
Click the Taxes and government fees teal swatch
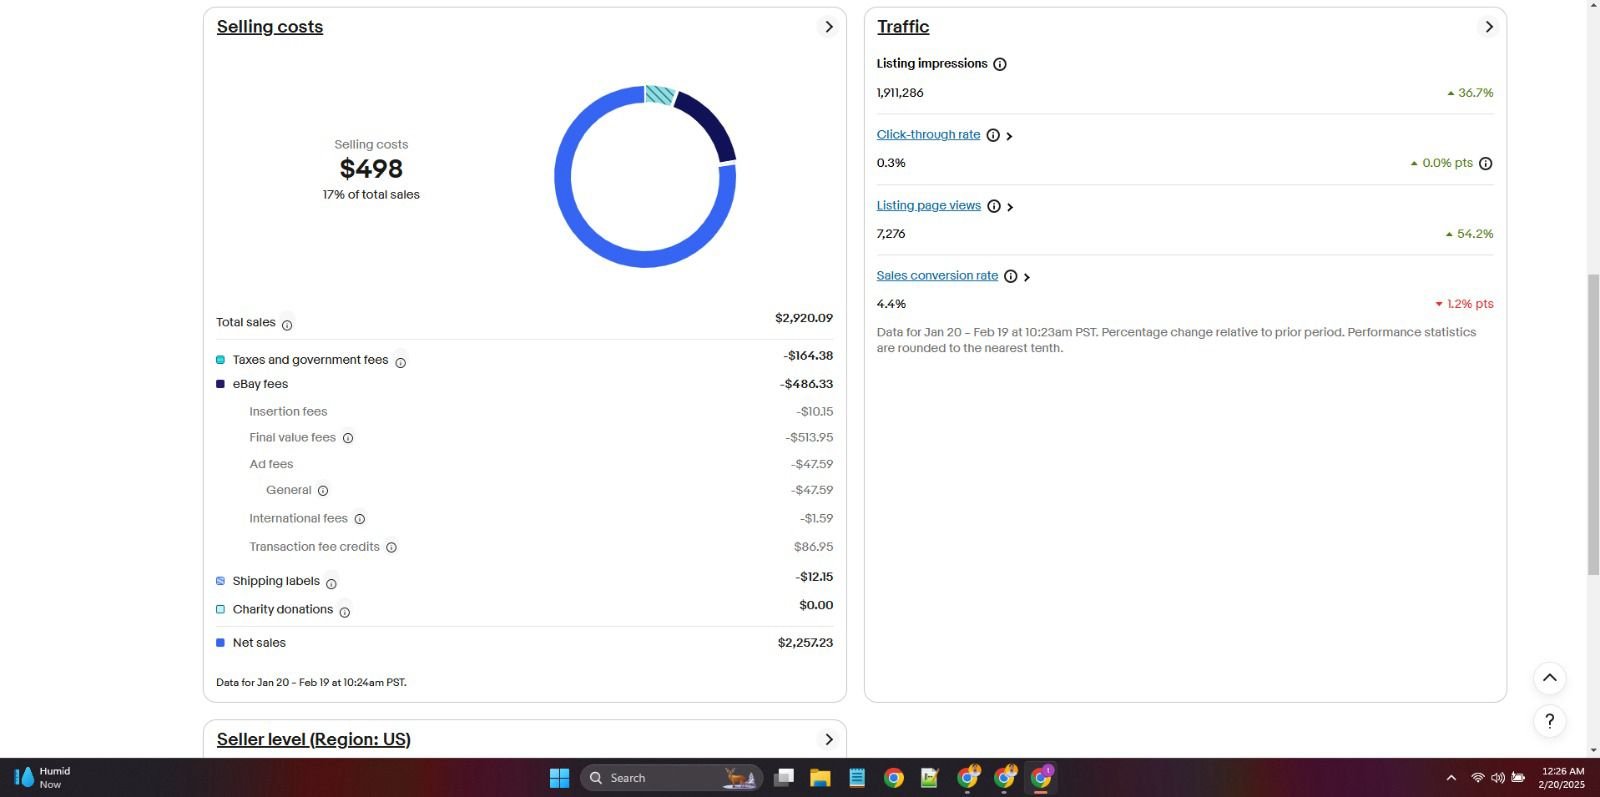coord(220,360)
